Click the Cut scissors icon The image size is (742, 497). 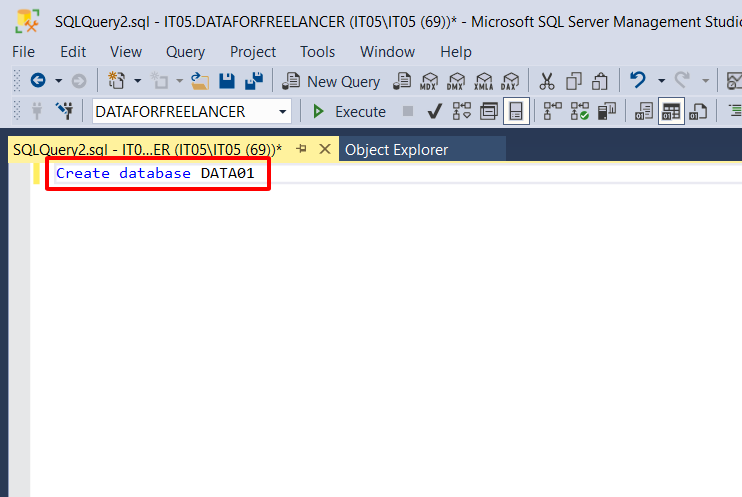[x=547, y=81]
